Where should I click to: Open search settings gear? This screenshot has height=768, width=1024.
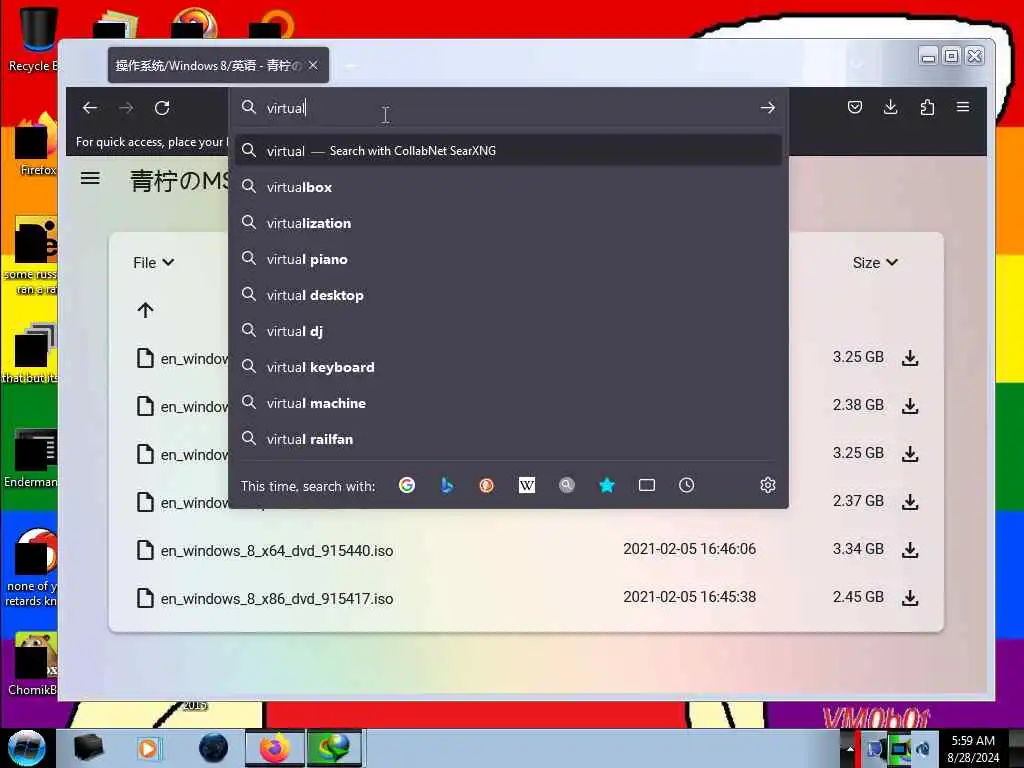coord(767,485)
